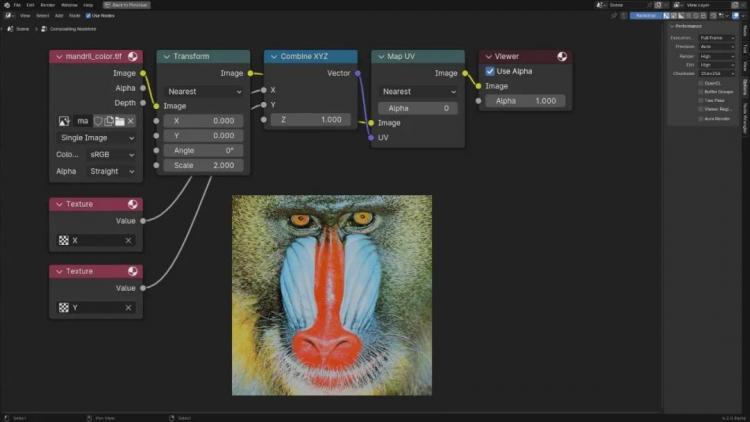750x422 pixels.
Task: Enable the Viewer Region checkbox
Action: 701,109
